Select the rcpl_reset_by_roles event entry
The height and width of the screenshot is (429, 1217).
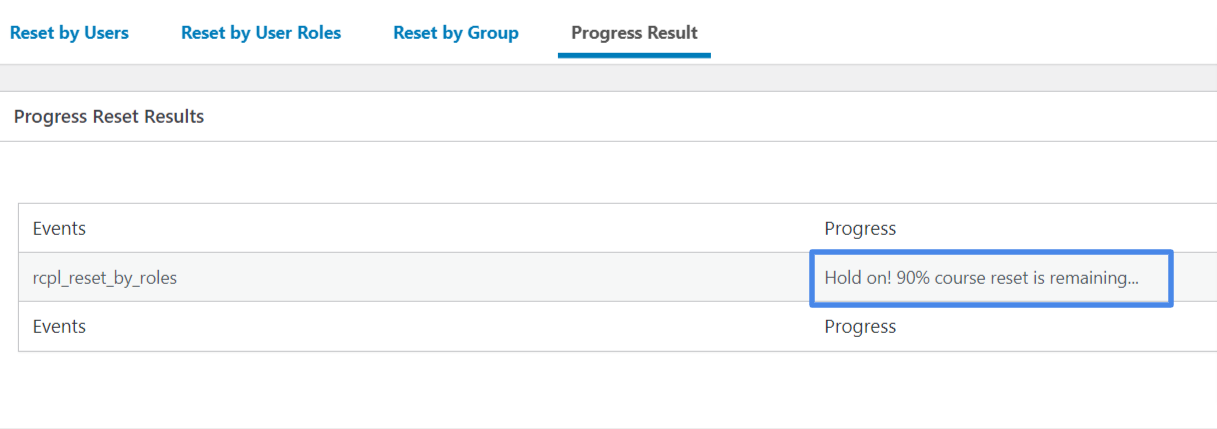[x=105, y=278]
